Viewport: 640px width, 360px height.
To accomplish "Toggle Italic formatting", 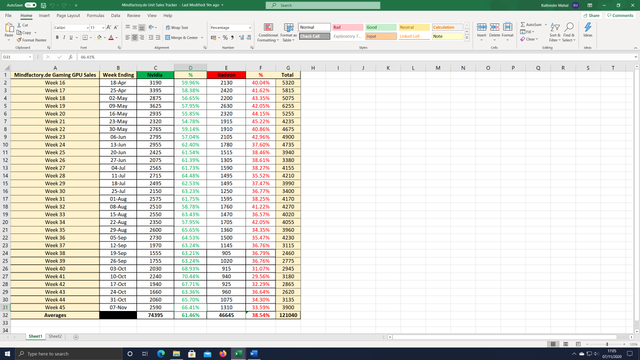I will pos(64,38).
